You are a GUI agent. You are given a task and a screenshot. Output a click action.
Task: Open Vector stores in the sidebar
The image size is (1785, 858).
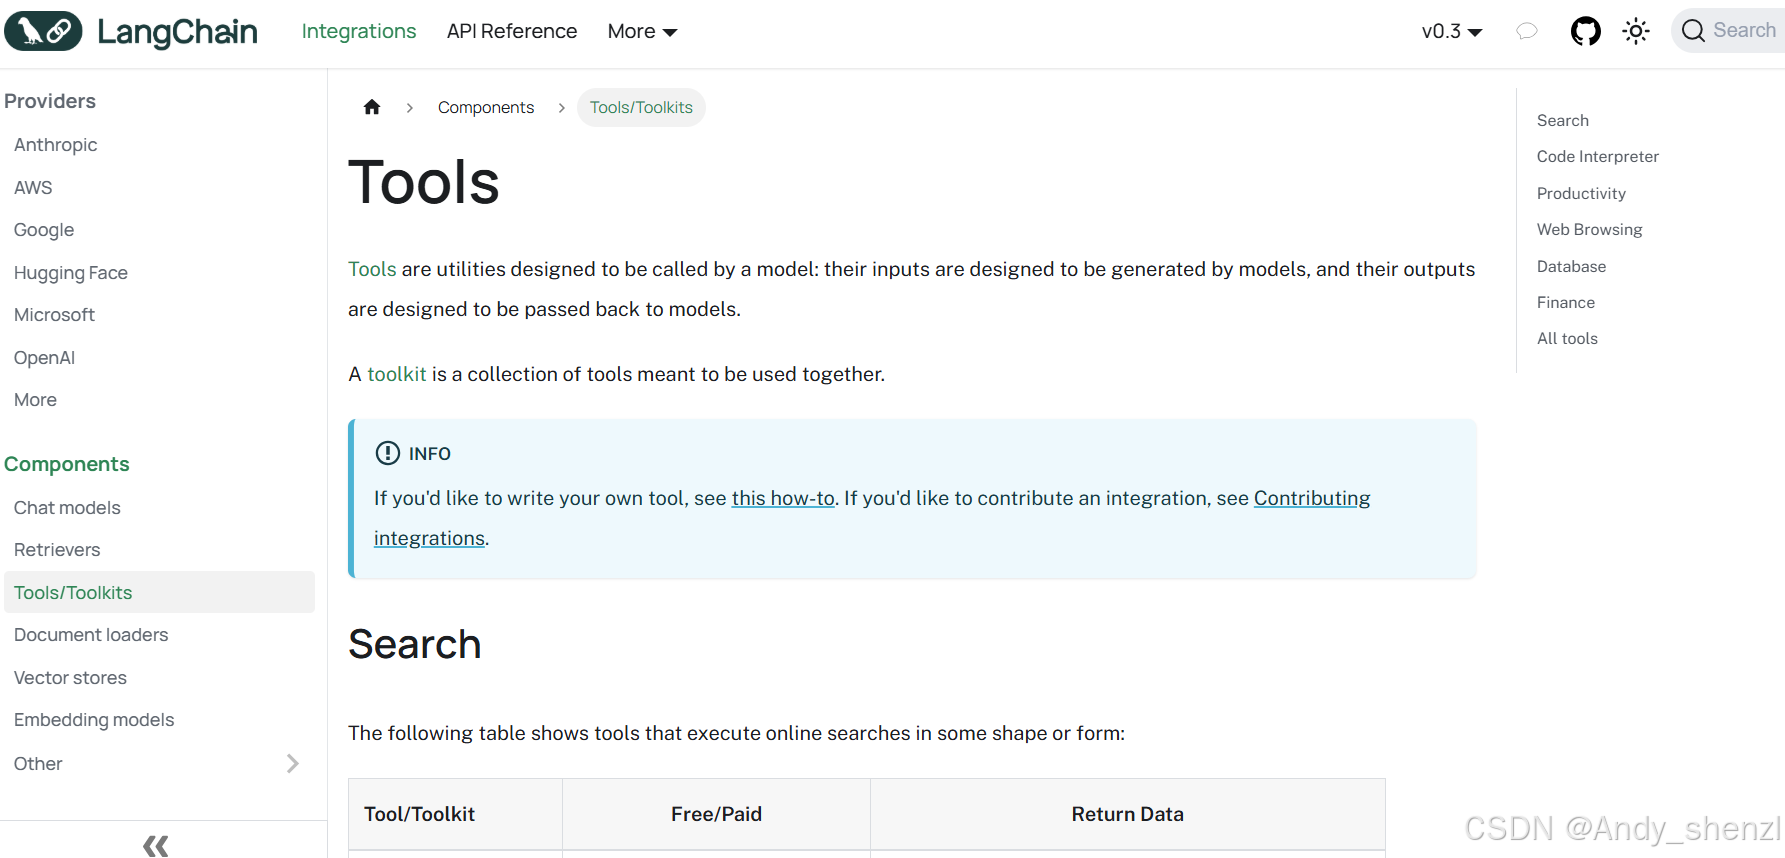coord(71,677)
